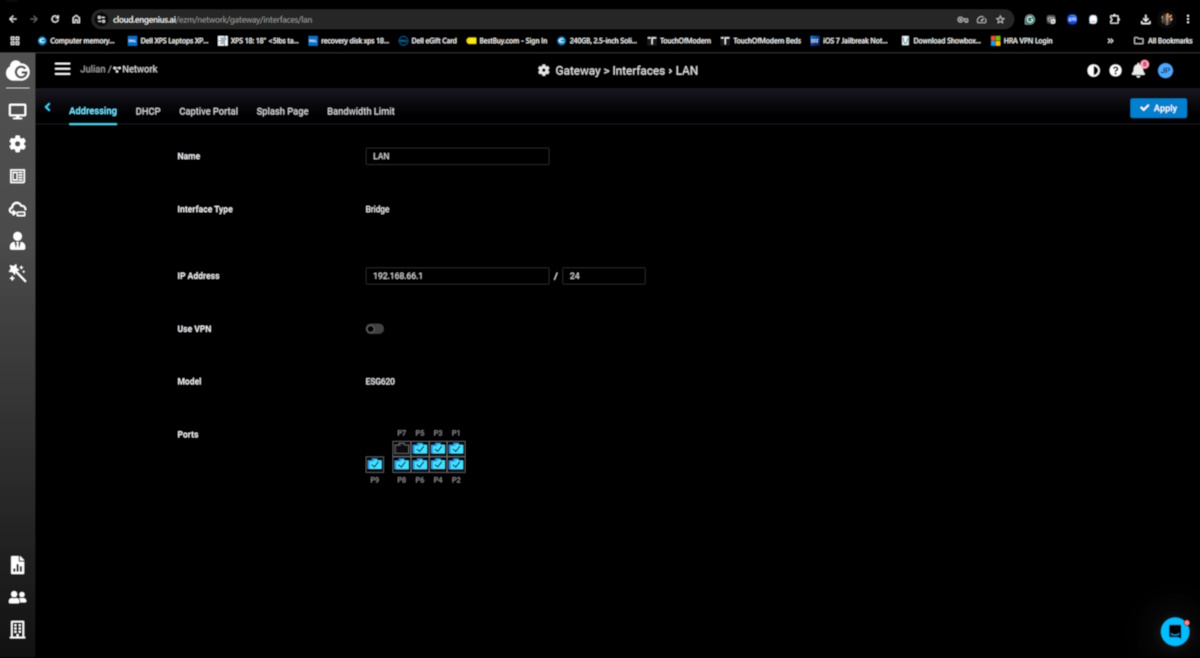Open the hamburger menu next to Julian
The height and width of the screenshot is (658, 1200).
(62, 69)
